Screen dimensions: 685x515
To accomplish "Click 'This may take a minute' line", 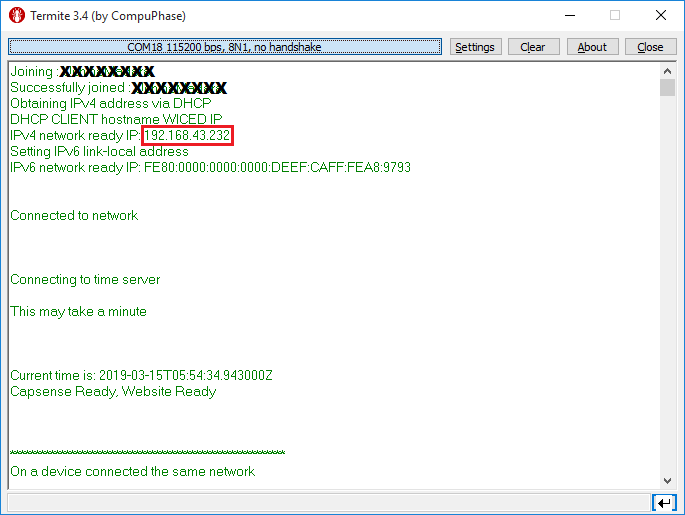I will [x=78, y=311].
